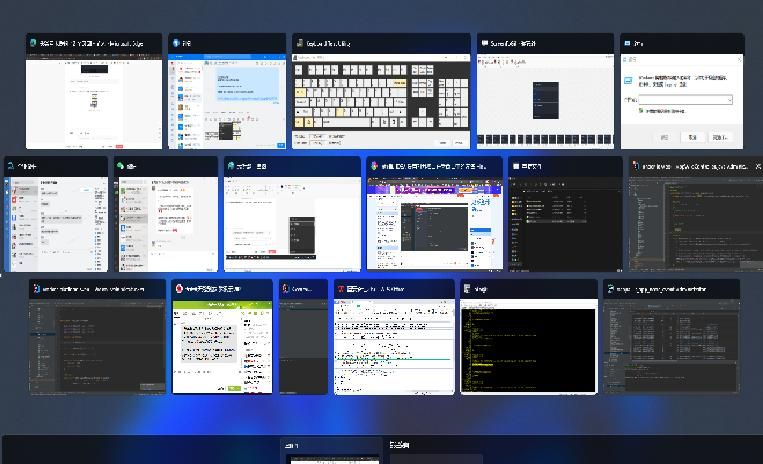
Task: Switch to the bottom-row leftmost dark IDE window
Action: (x=97, y=337)
